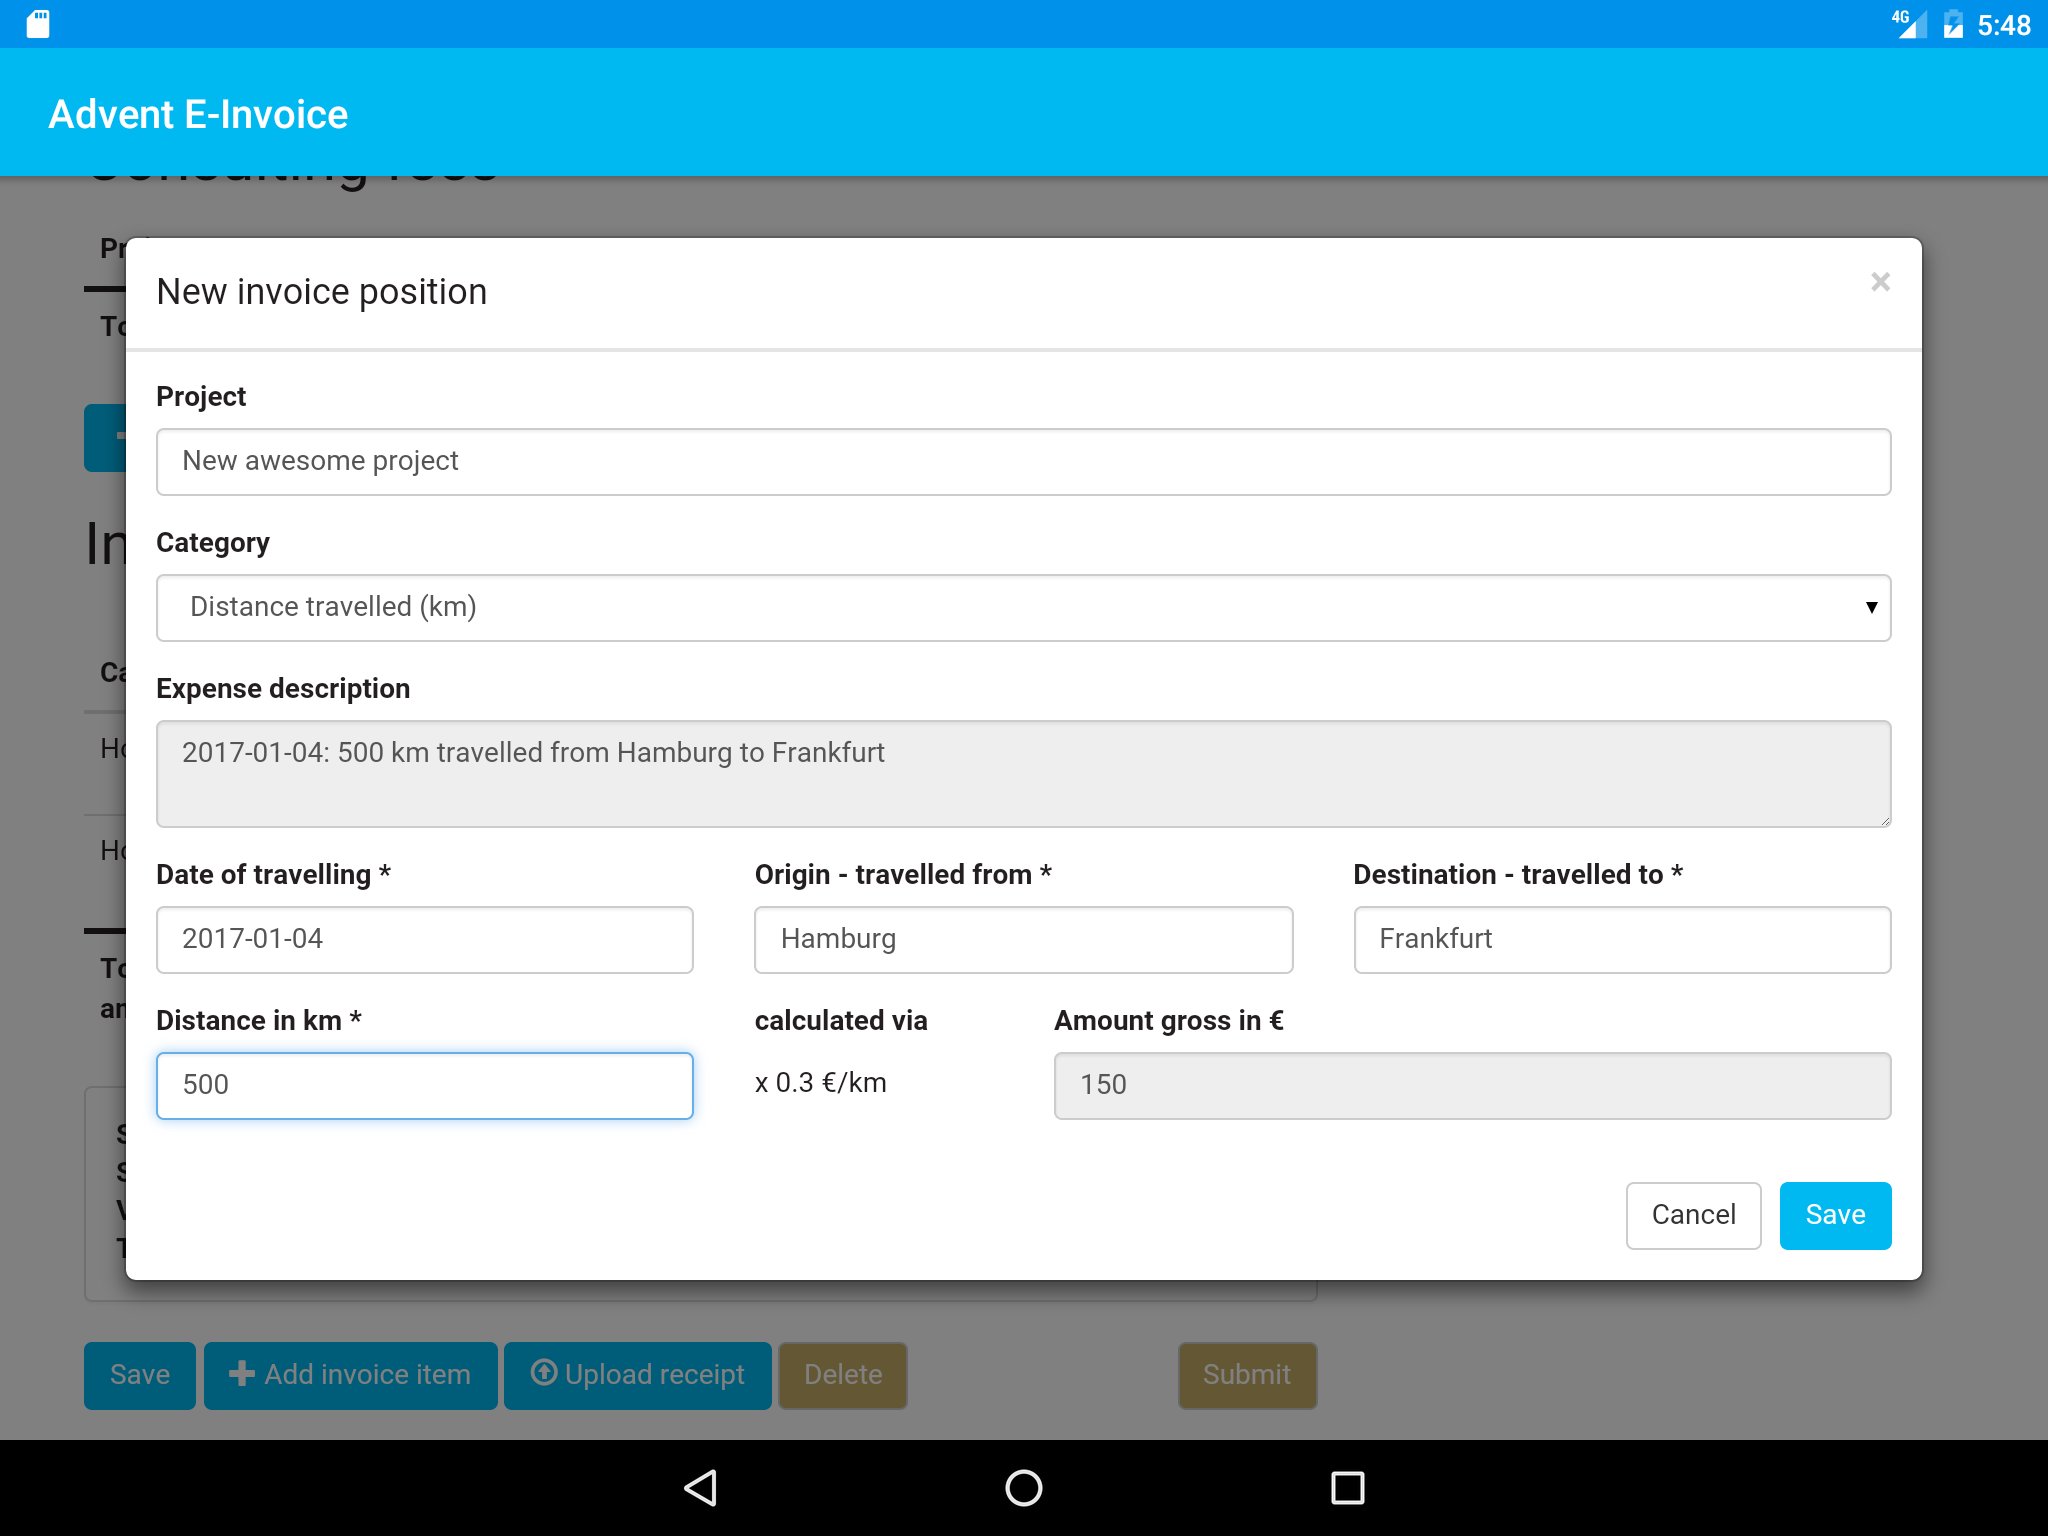Tap the notification icon at top left
The height and width of the screenshot is (1536, 2048).
(x=37, y=24)
